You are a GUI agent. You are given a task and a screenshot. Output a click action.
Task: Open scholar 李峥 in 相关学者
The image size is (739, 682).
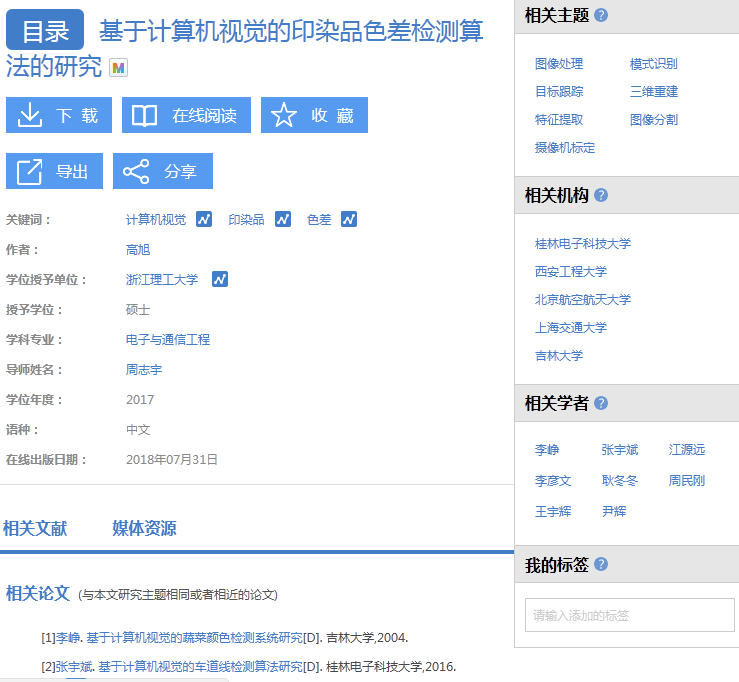pos(547,450)
